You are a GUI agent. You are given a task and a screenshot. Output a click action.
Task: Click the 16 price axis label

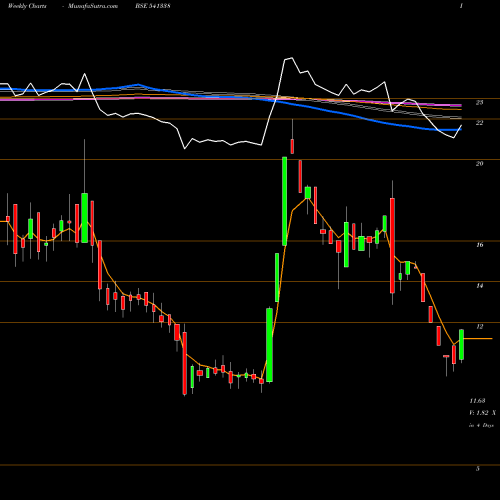click(479, 245)
